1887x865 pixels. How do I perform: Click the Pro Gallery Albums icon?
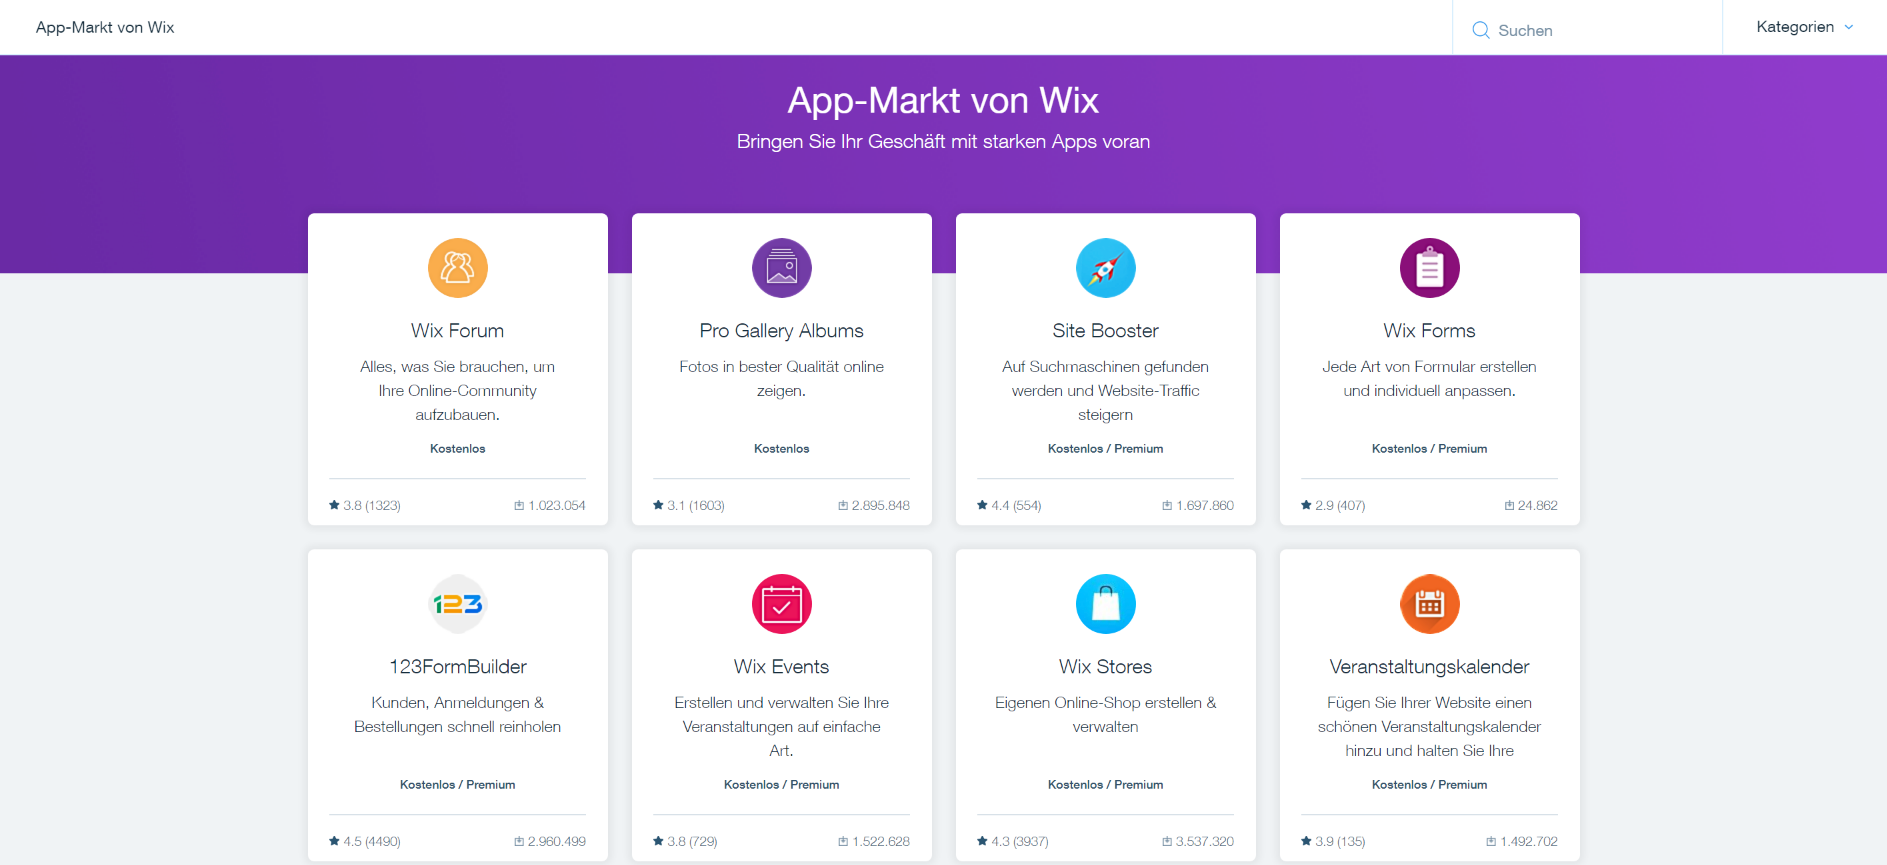tap(782, 268)
